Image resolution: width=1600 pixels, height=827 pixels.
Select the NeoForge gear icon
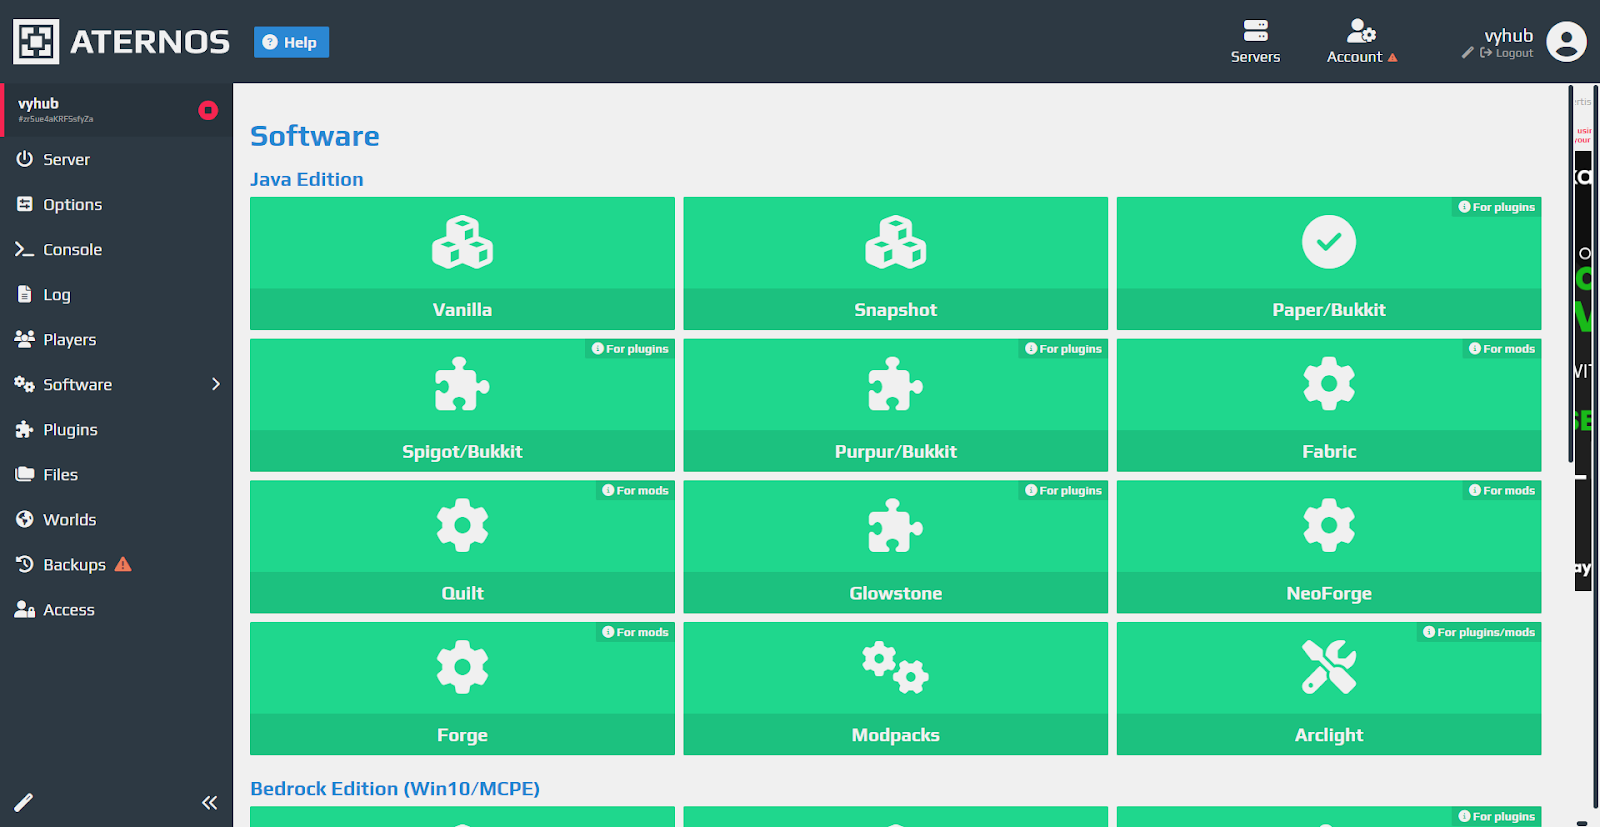1329,526
